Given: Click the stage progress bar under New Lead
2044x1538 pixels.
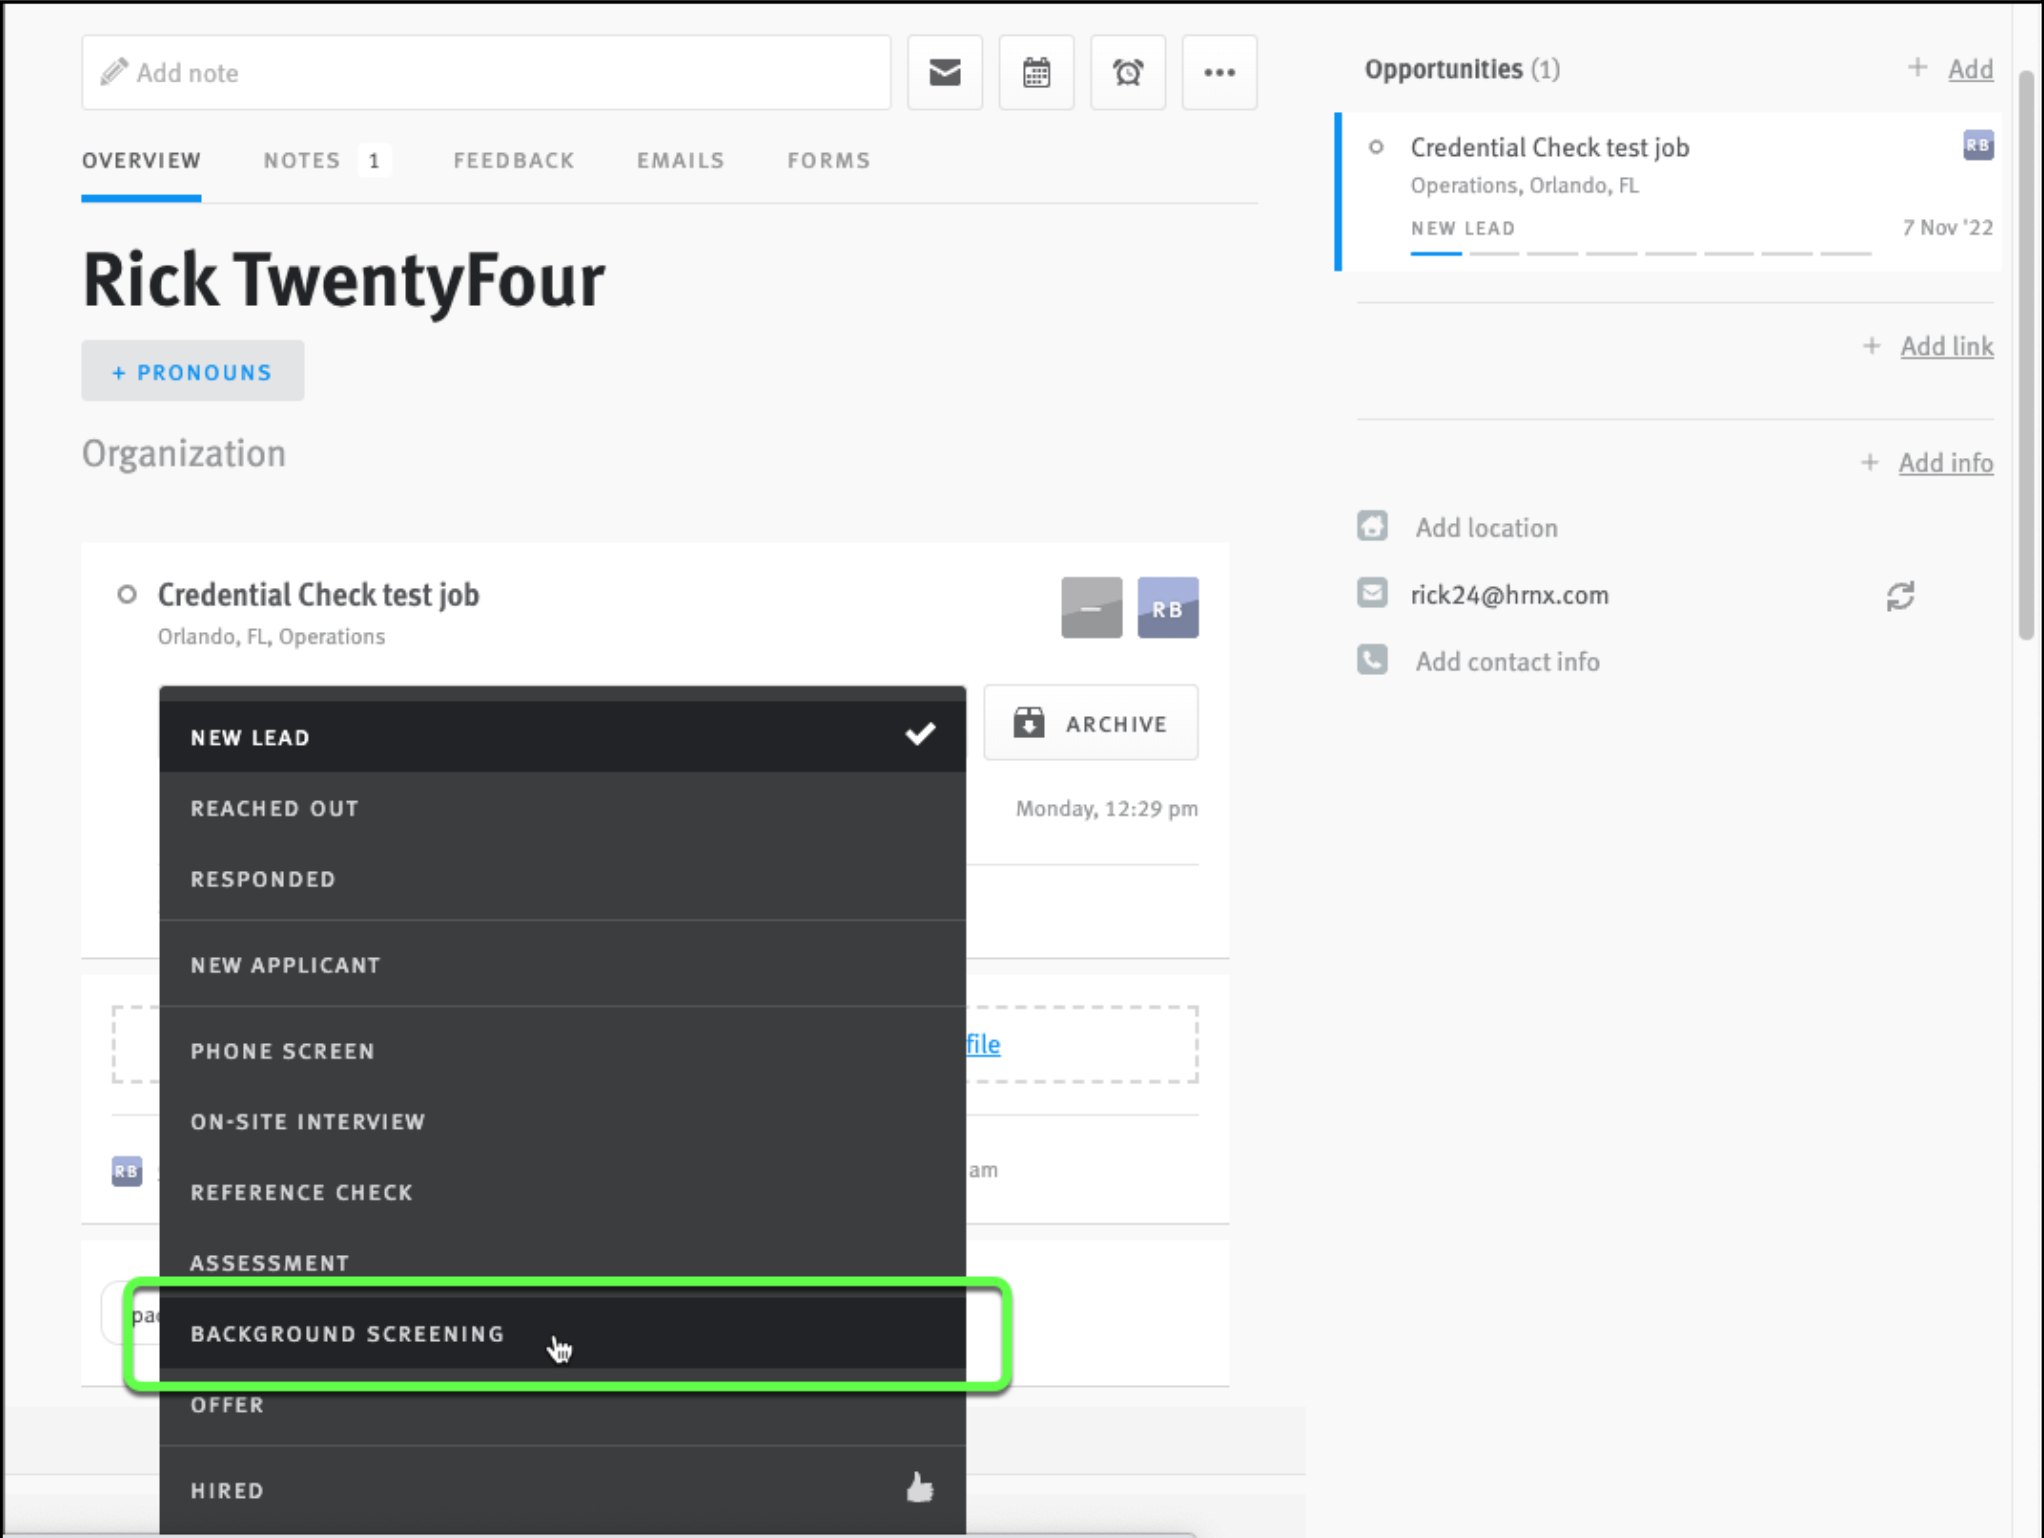Looking at the screenshot, I should point(1640,254).
